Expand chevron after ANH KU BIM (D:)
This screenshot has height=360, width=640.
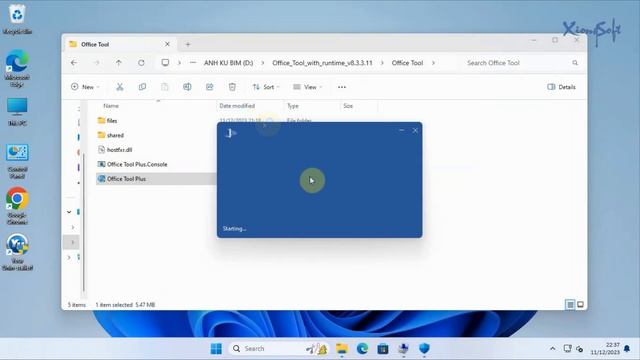click(262, 63)
